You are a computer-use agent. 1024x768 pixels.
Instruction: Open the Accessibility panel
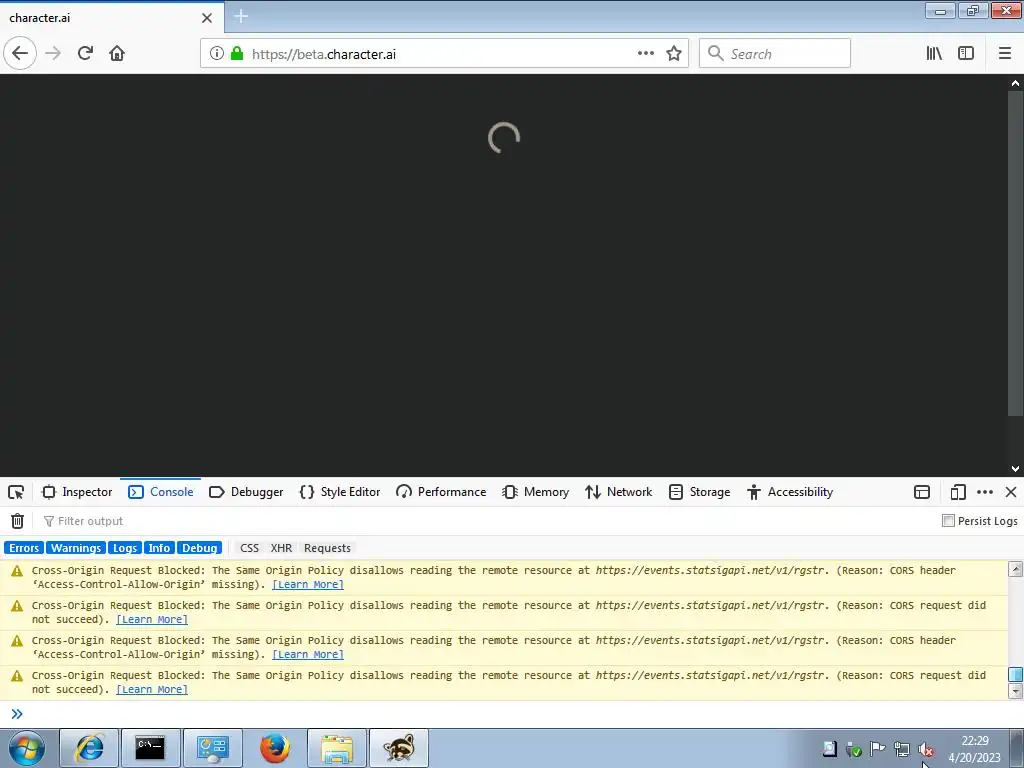790,492
